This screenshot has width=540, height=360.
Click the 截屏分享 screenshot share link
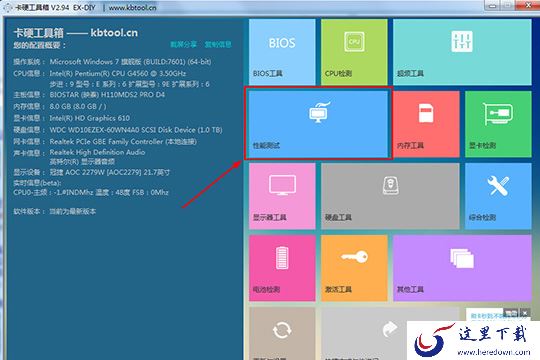184,44
